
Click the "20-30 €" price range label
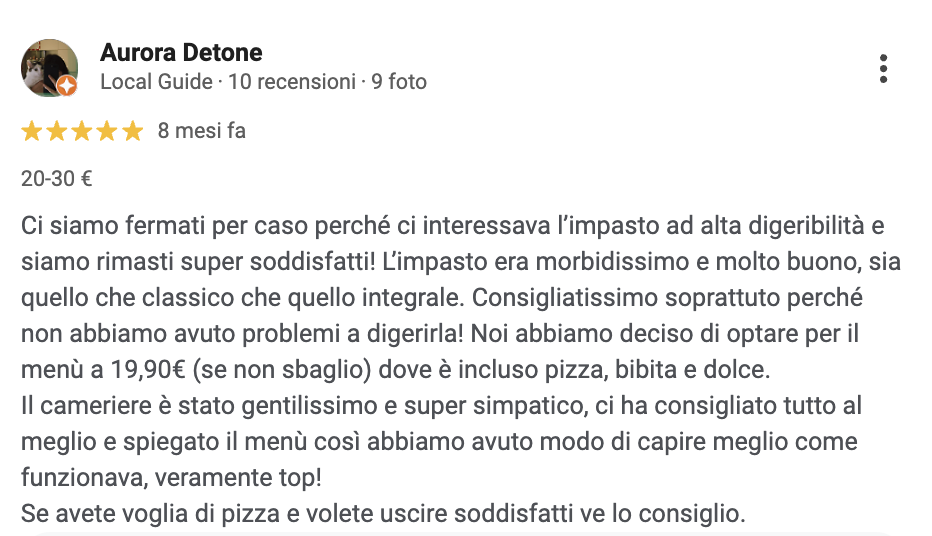57,180
